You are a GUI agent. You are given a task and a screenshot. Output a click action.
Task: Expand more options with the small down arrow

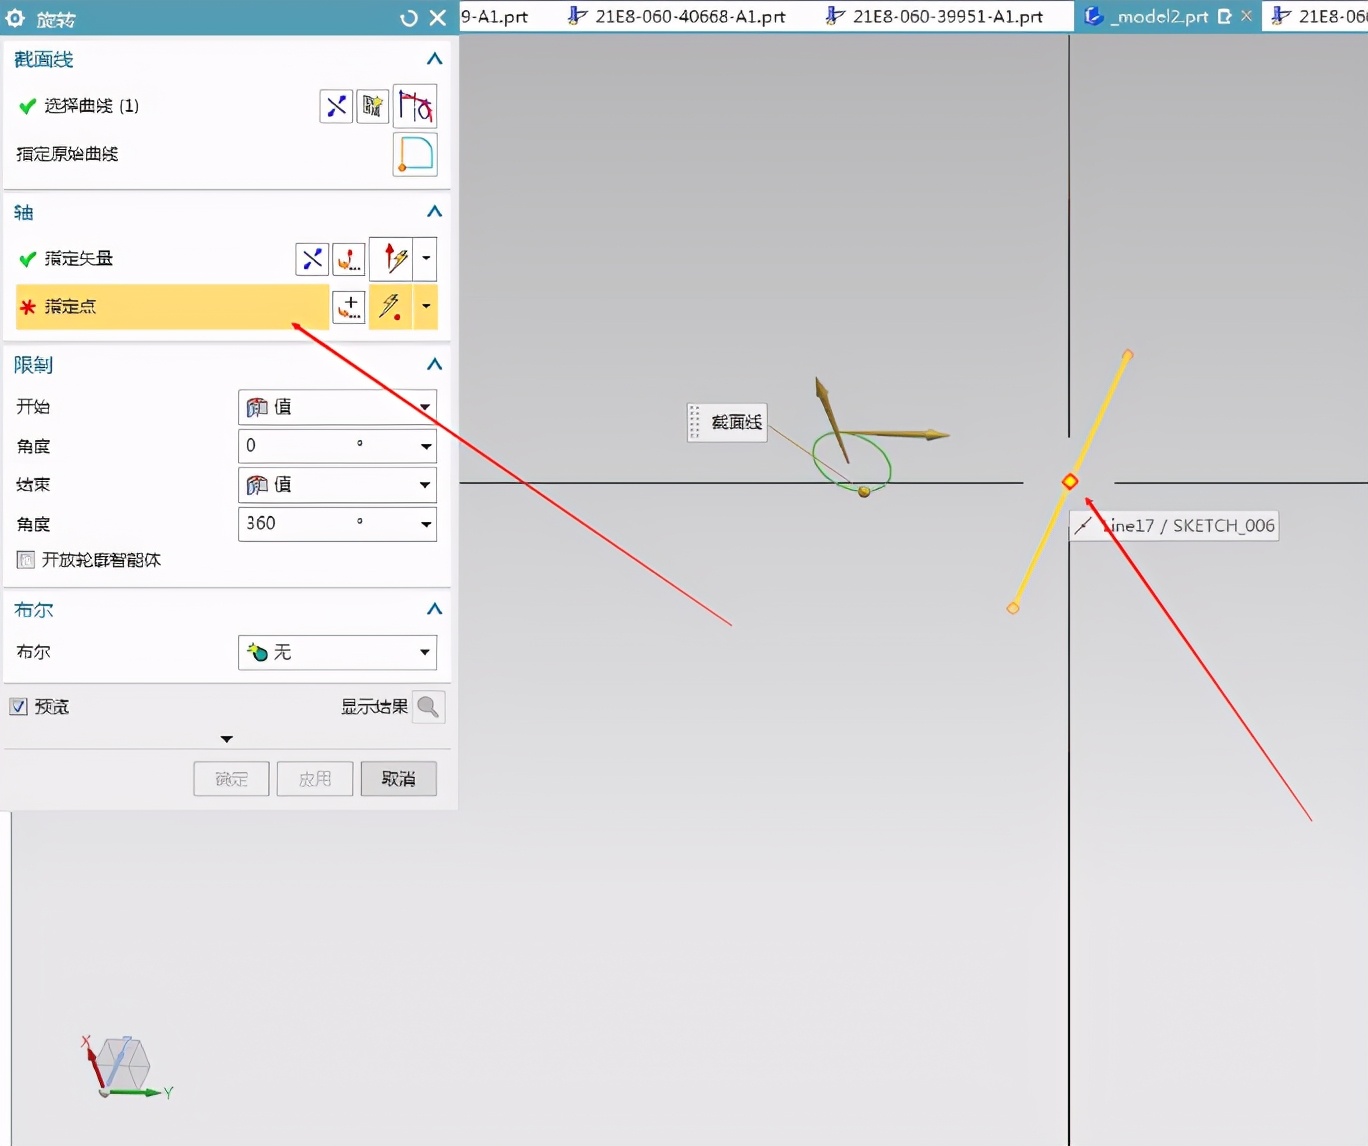click(227, 739)
